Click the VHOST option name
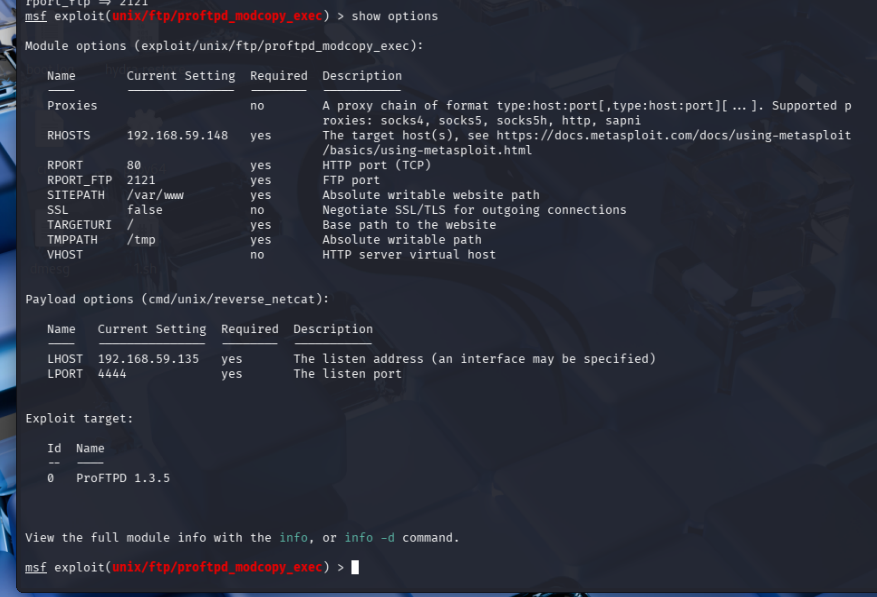This screenshot has width=877, height=597. coord(65,255)
